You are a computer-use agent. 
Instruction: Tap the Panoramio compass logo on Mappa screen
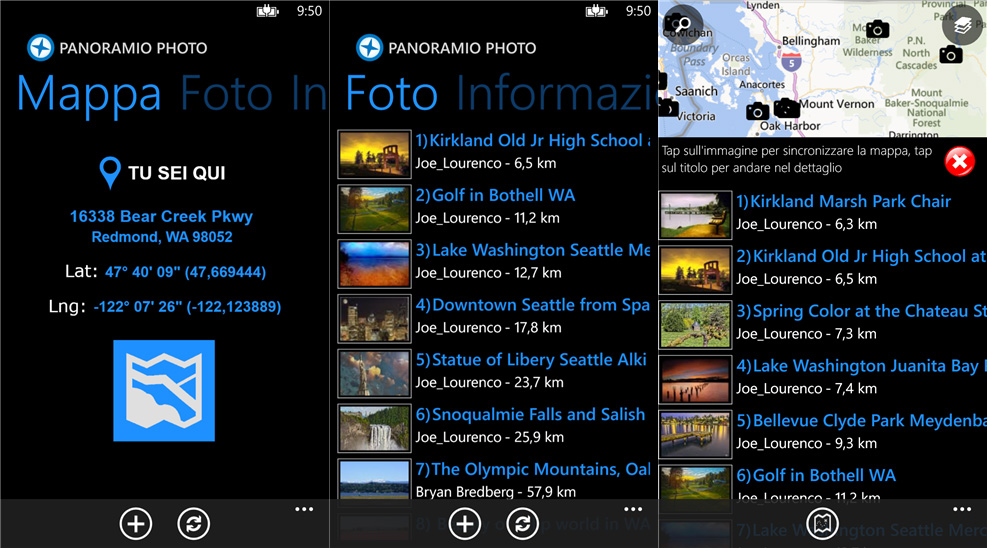tap(40, 48)
